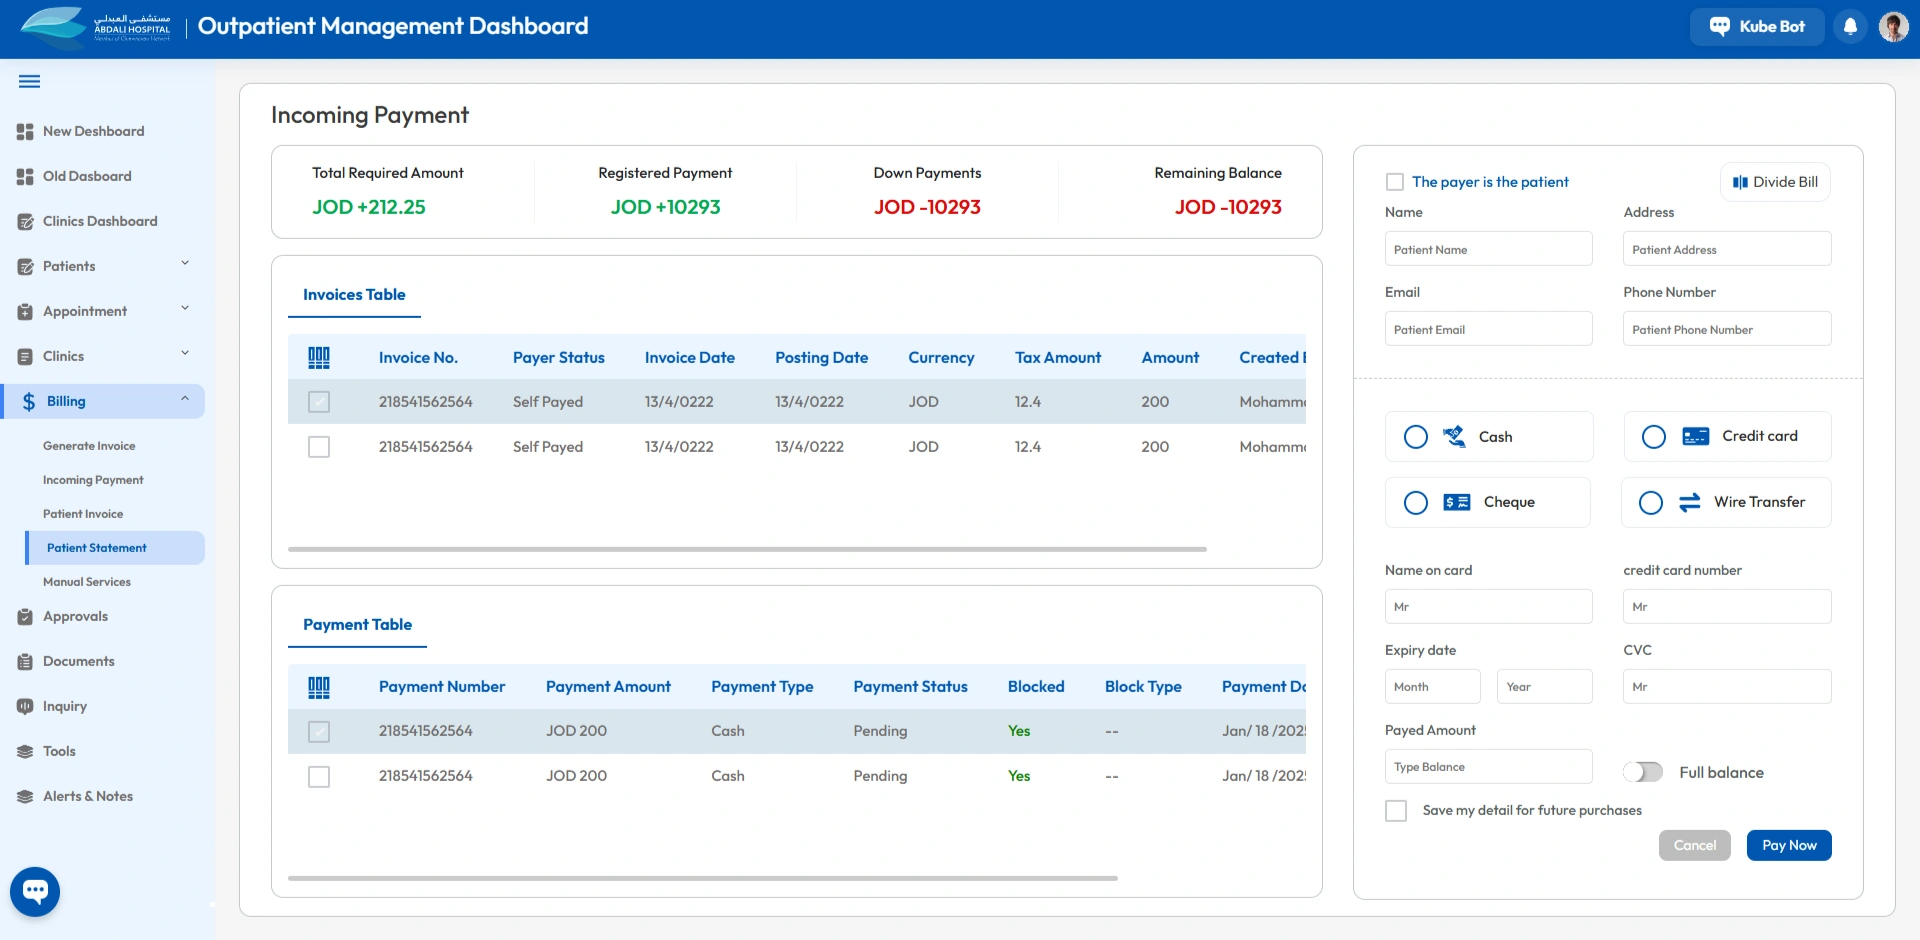Switch to the Payment Table tab

click(357, 625)
